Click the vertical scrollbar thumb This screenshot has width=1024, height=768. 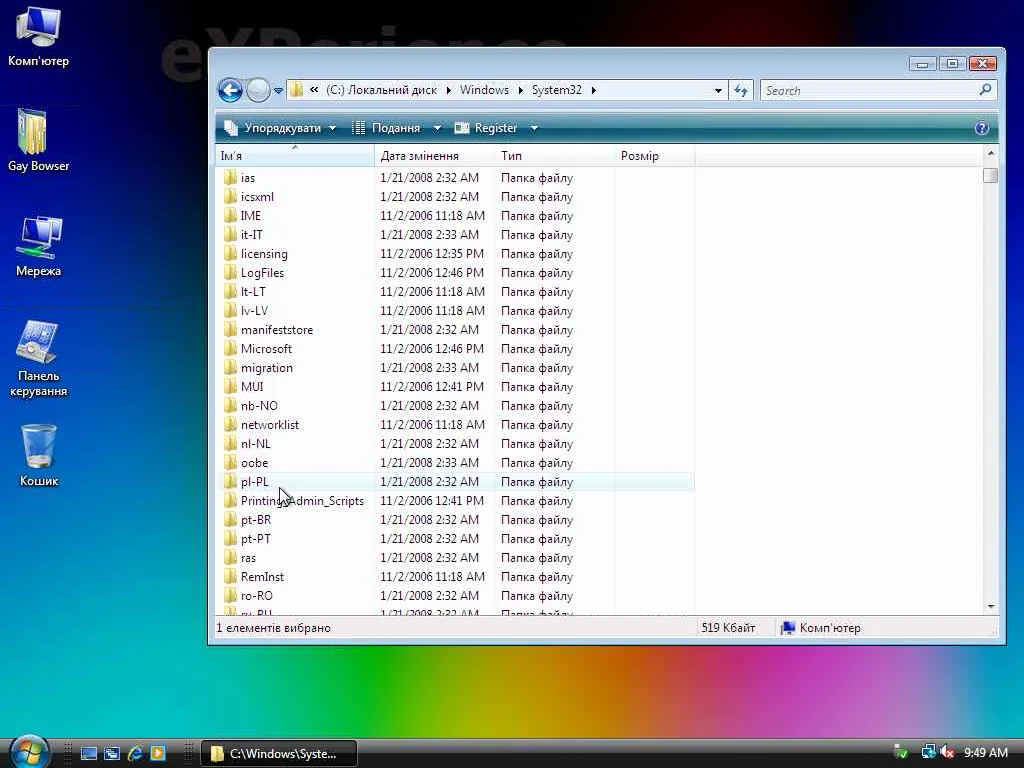(991, 175)
